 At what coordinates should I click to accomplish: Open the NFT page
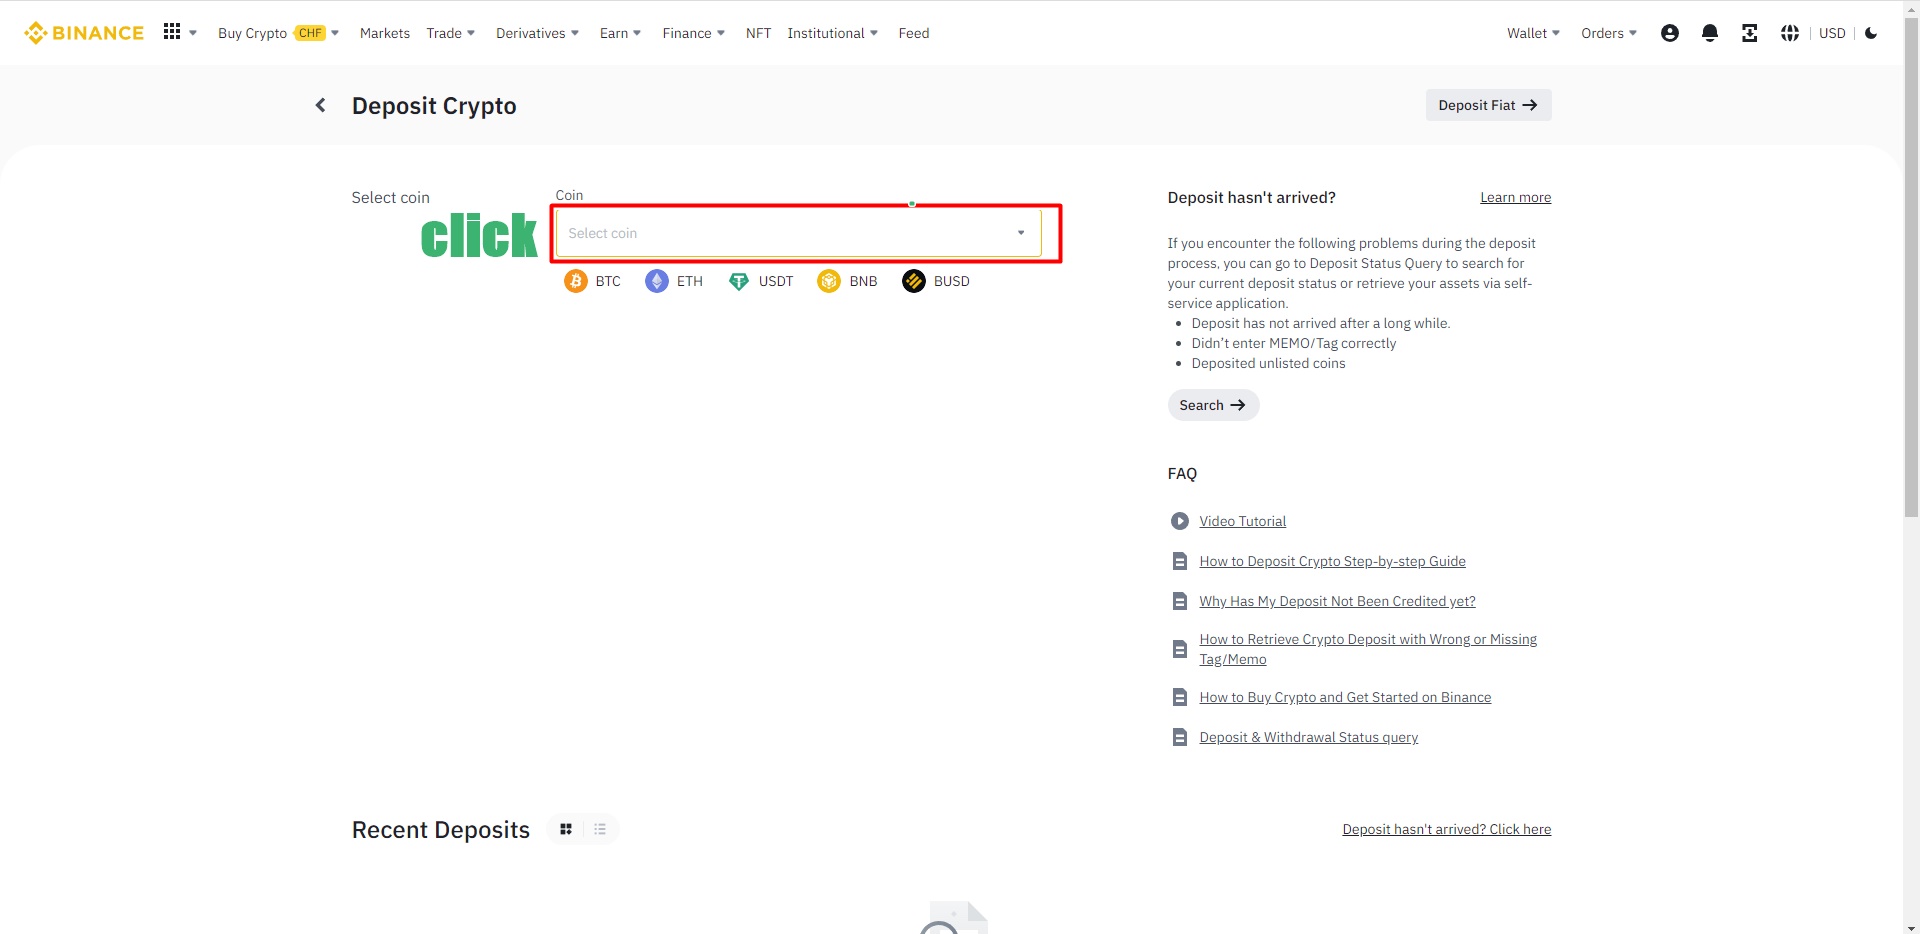[758, 33]
